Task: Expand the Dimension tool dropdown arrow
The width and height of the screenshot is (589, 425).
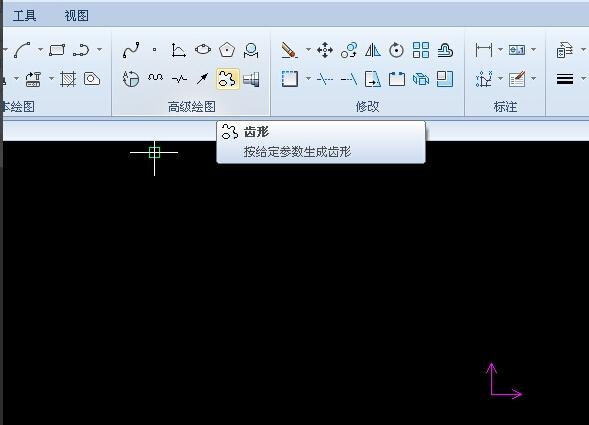Action: pyautogui.click(x=500, y=50)
